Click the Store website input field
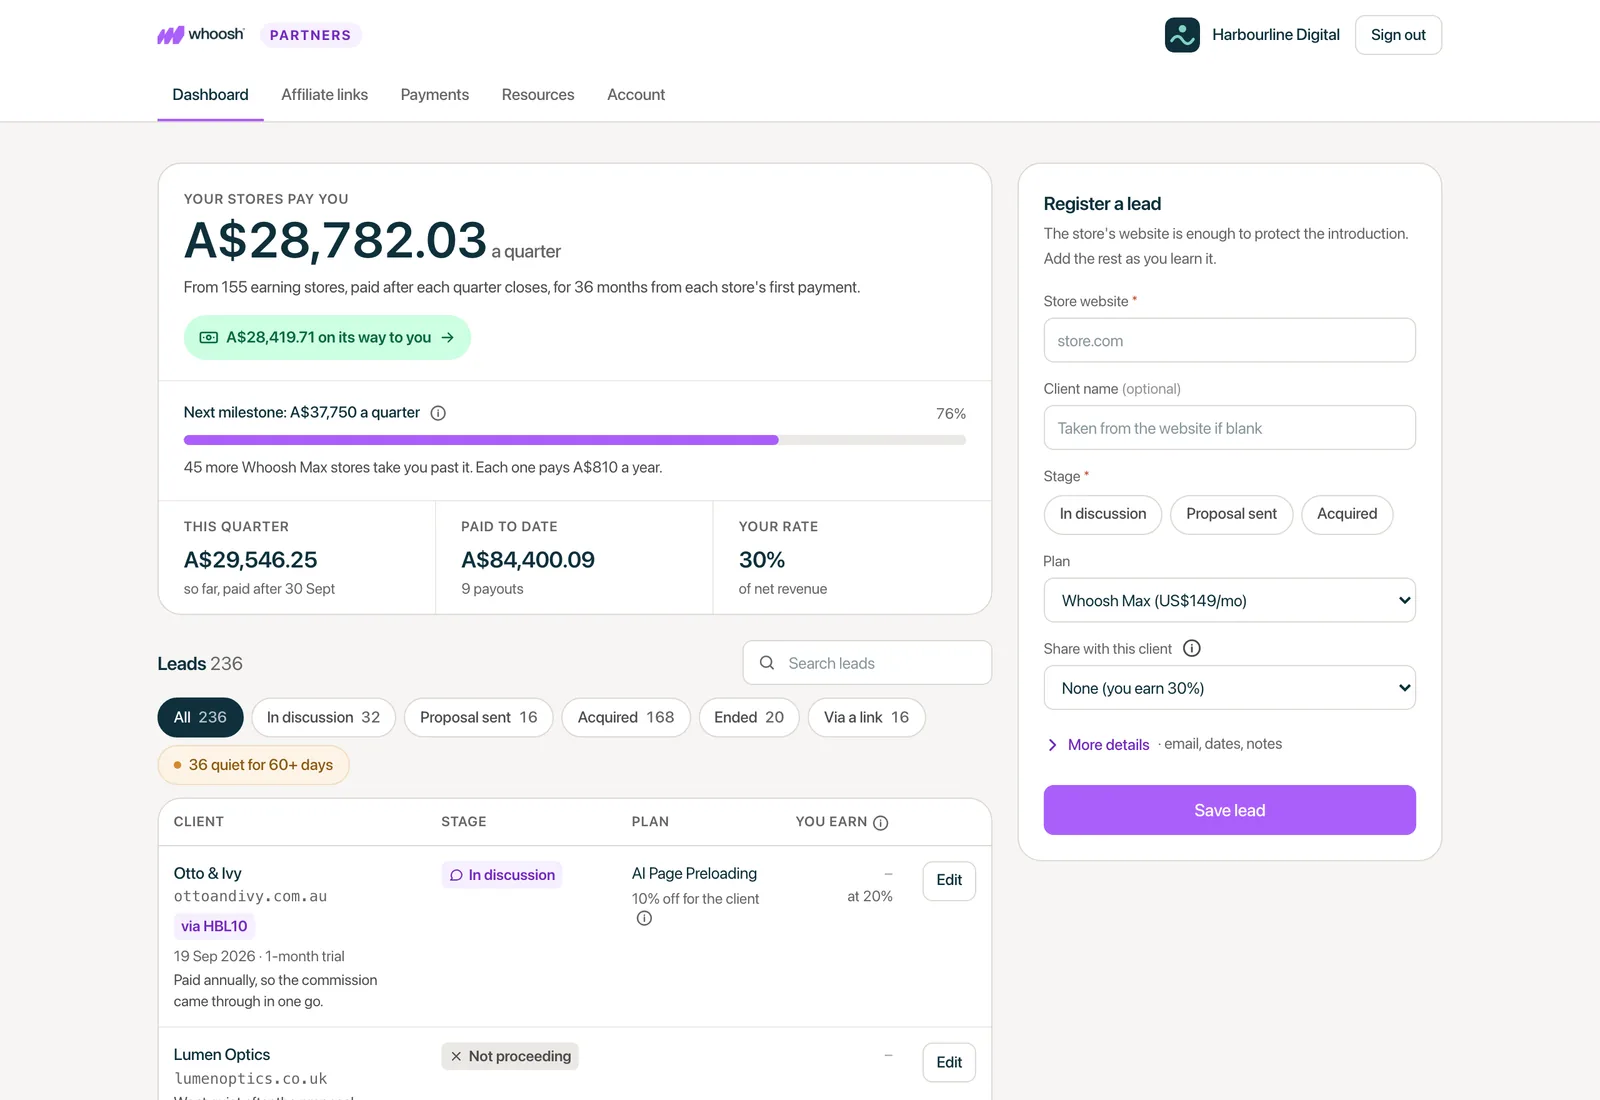The image size is (1600, 1100). pos(1229,340)
